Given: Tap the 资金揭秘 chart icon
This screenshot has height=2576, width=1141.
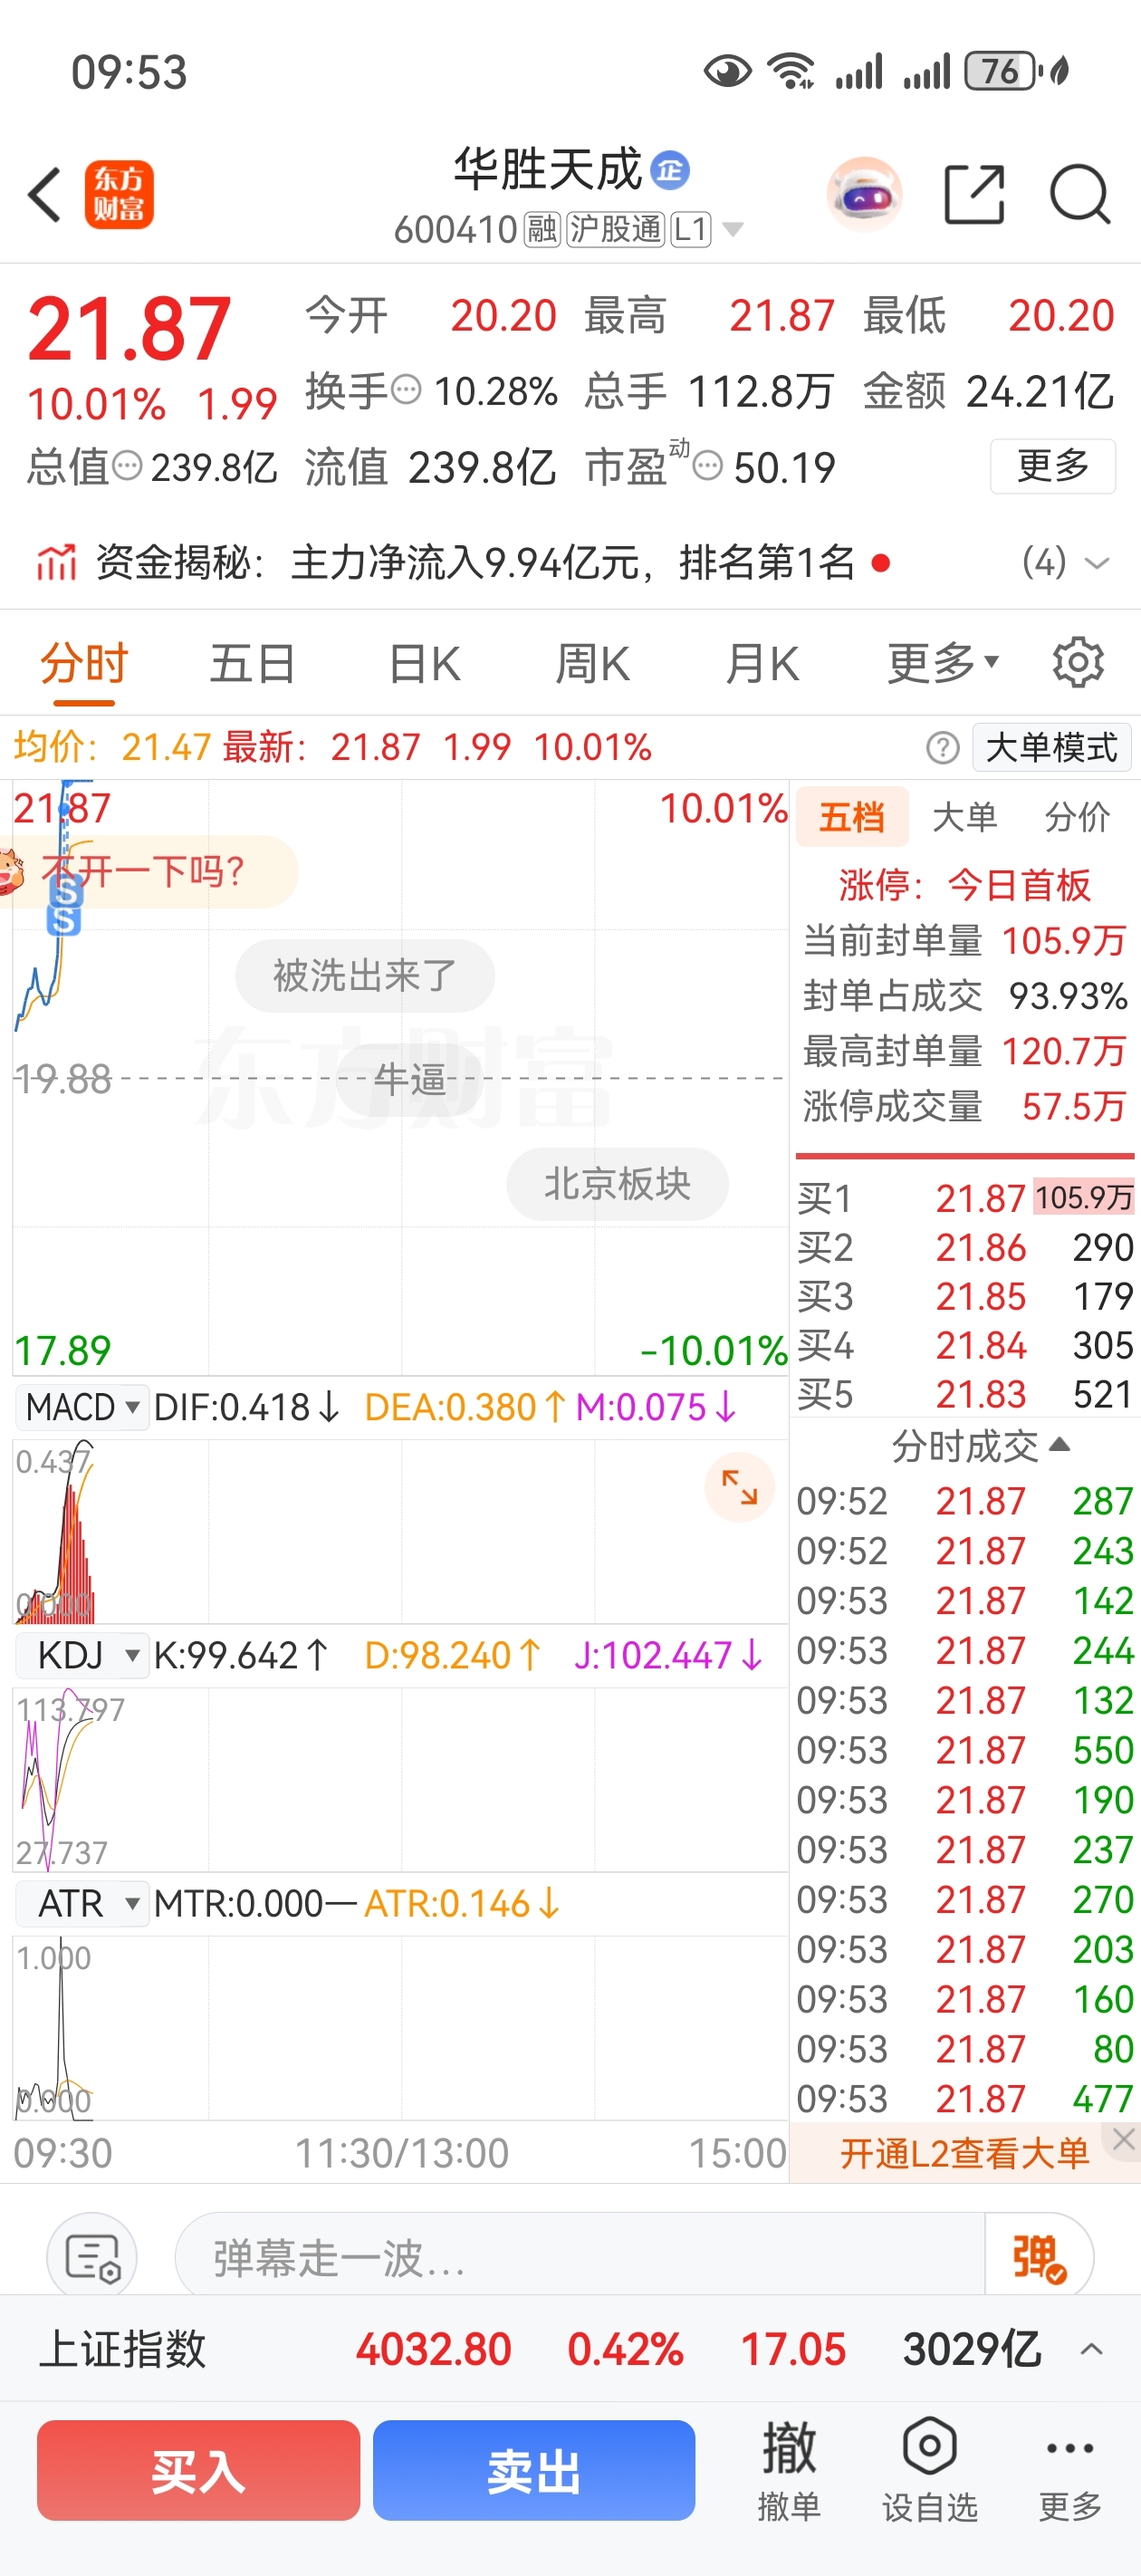Looking at the screenshot, I should coord(57,562).
